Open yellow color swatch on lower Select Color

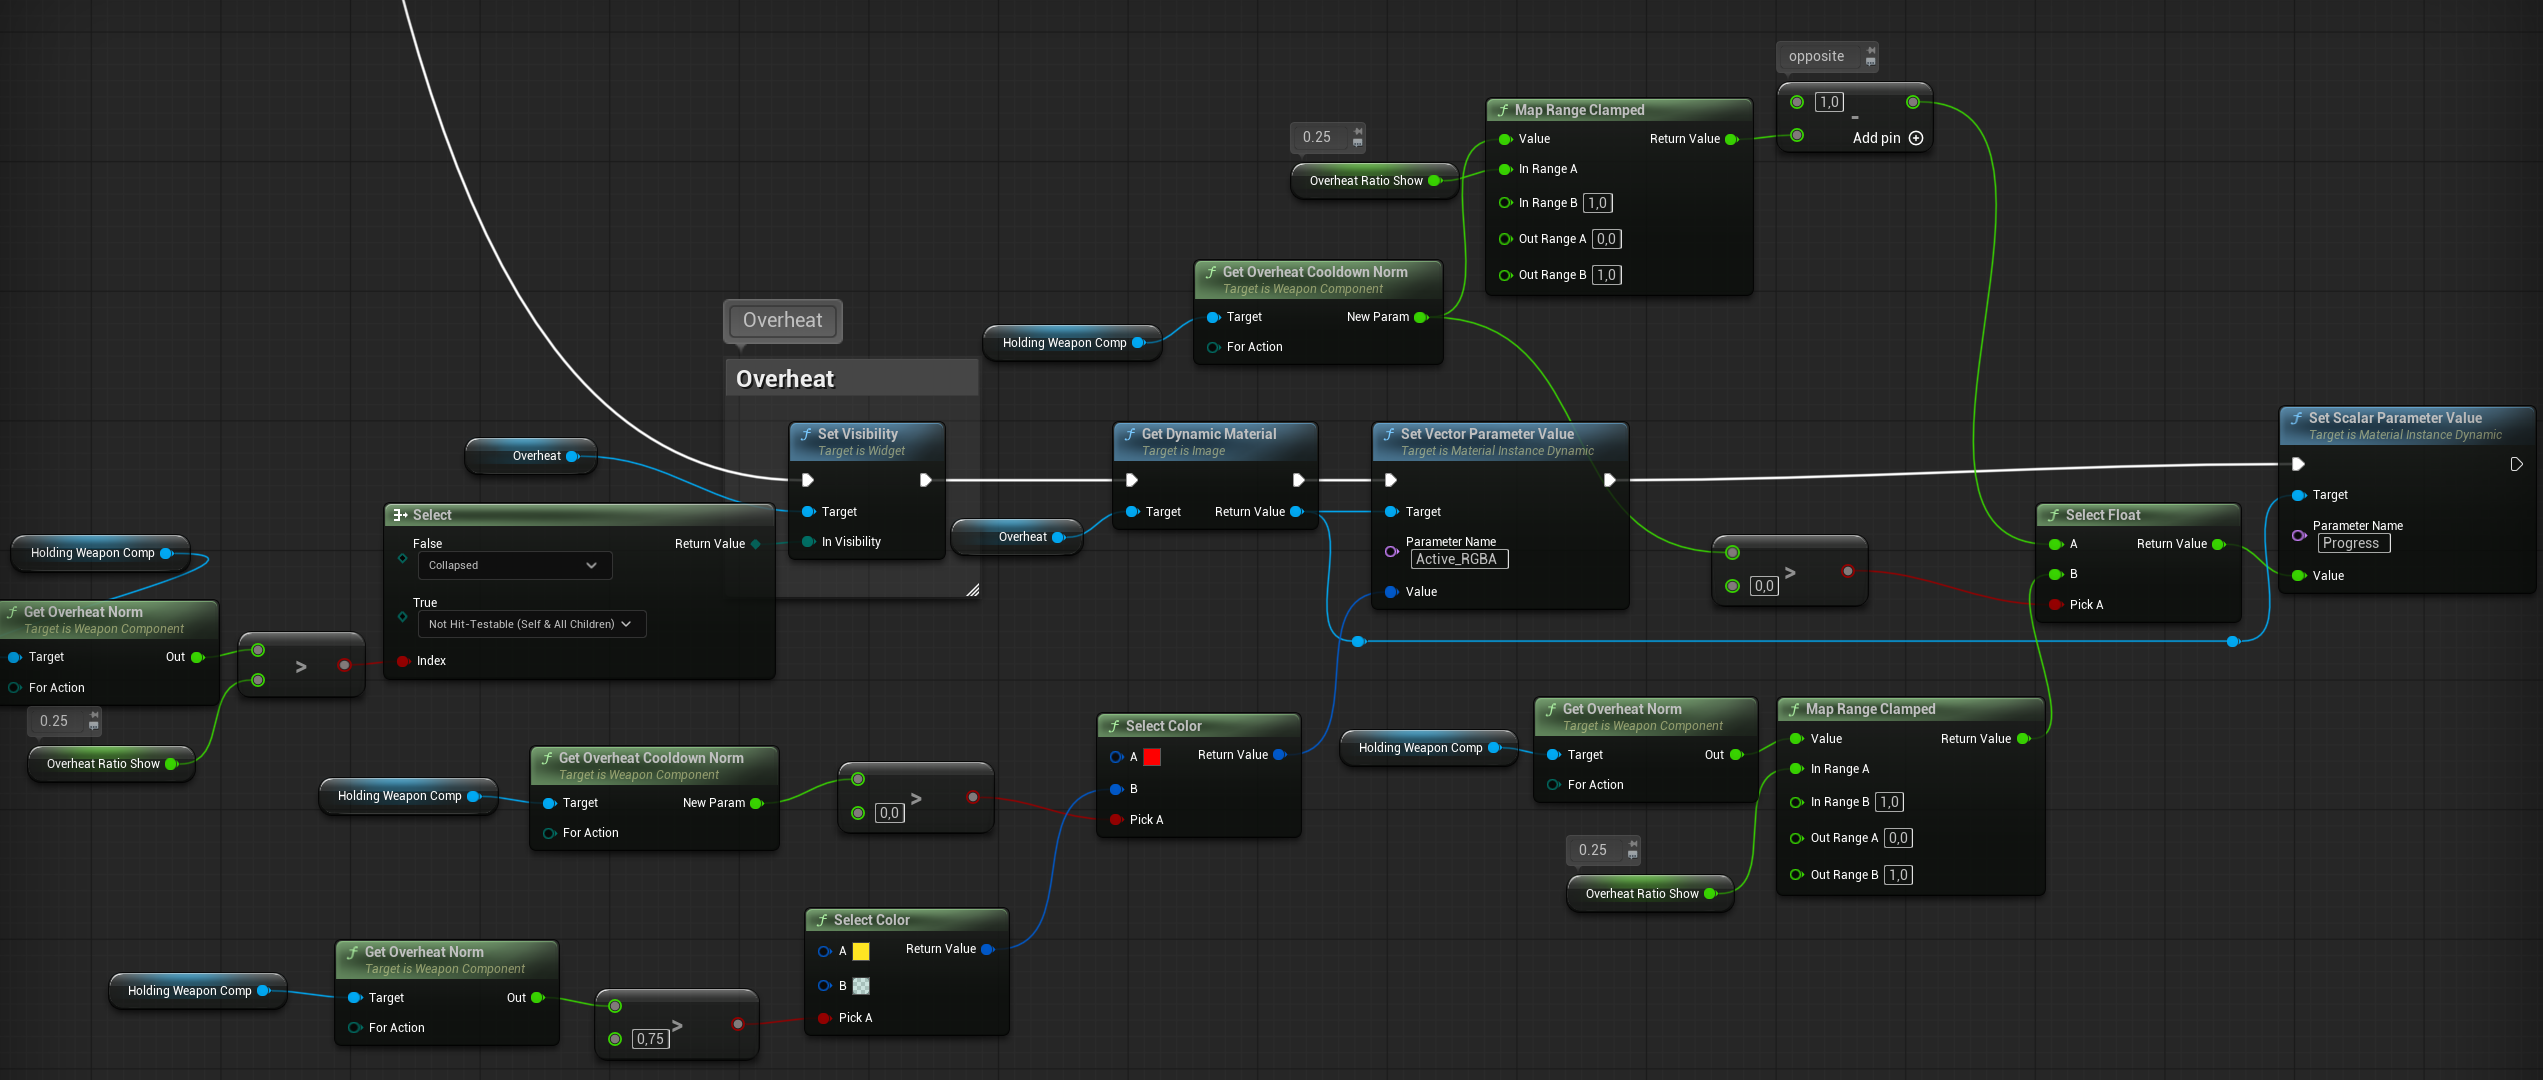[861, 951]
